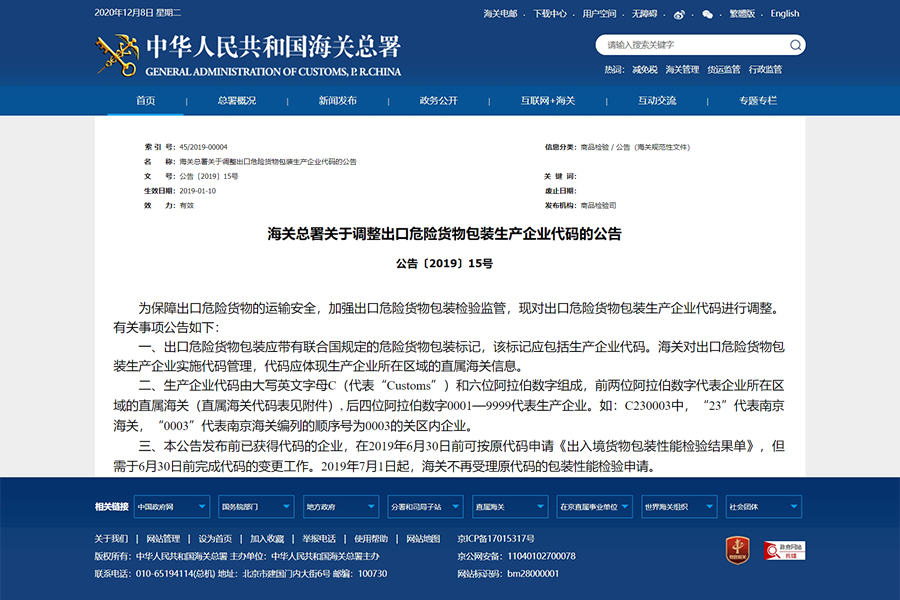This screenshot has width=900, height=600.
Task: Open the 中国政府网 dropdown
Action: coord(172,506)
